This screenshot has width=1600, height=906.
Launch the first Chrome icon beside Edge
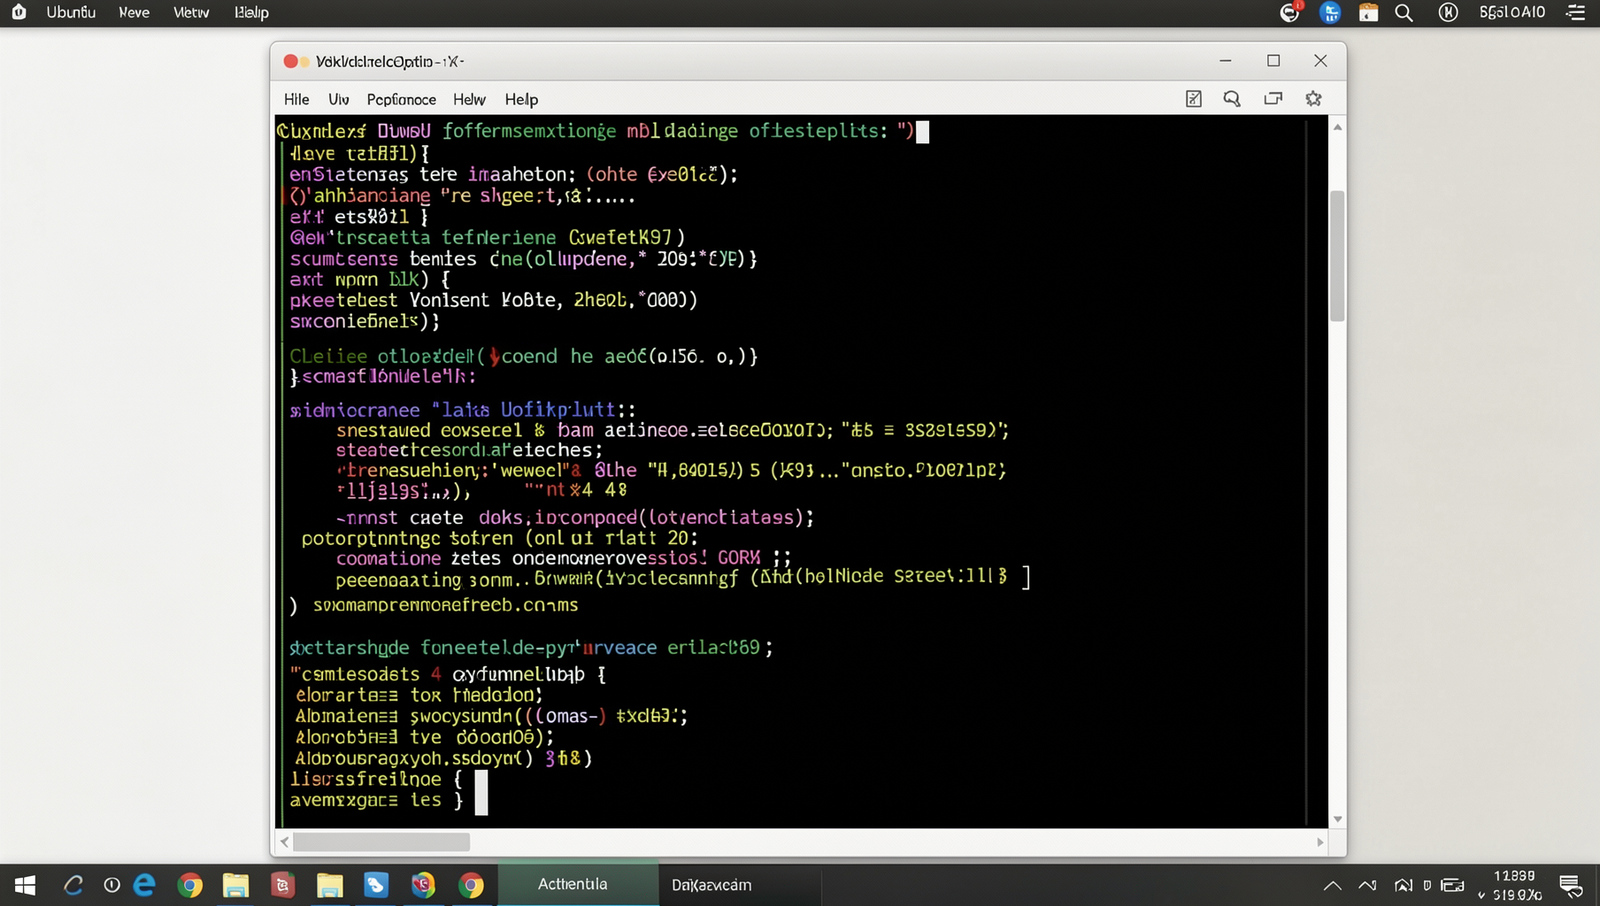pos(190,885)
